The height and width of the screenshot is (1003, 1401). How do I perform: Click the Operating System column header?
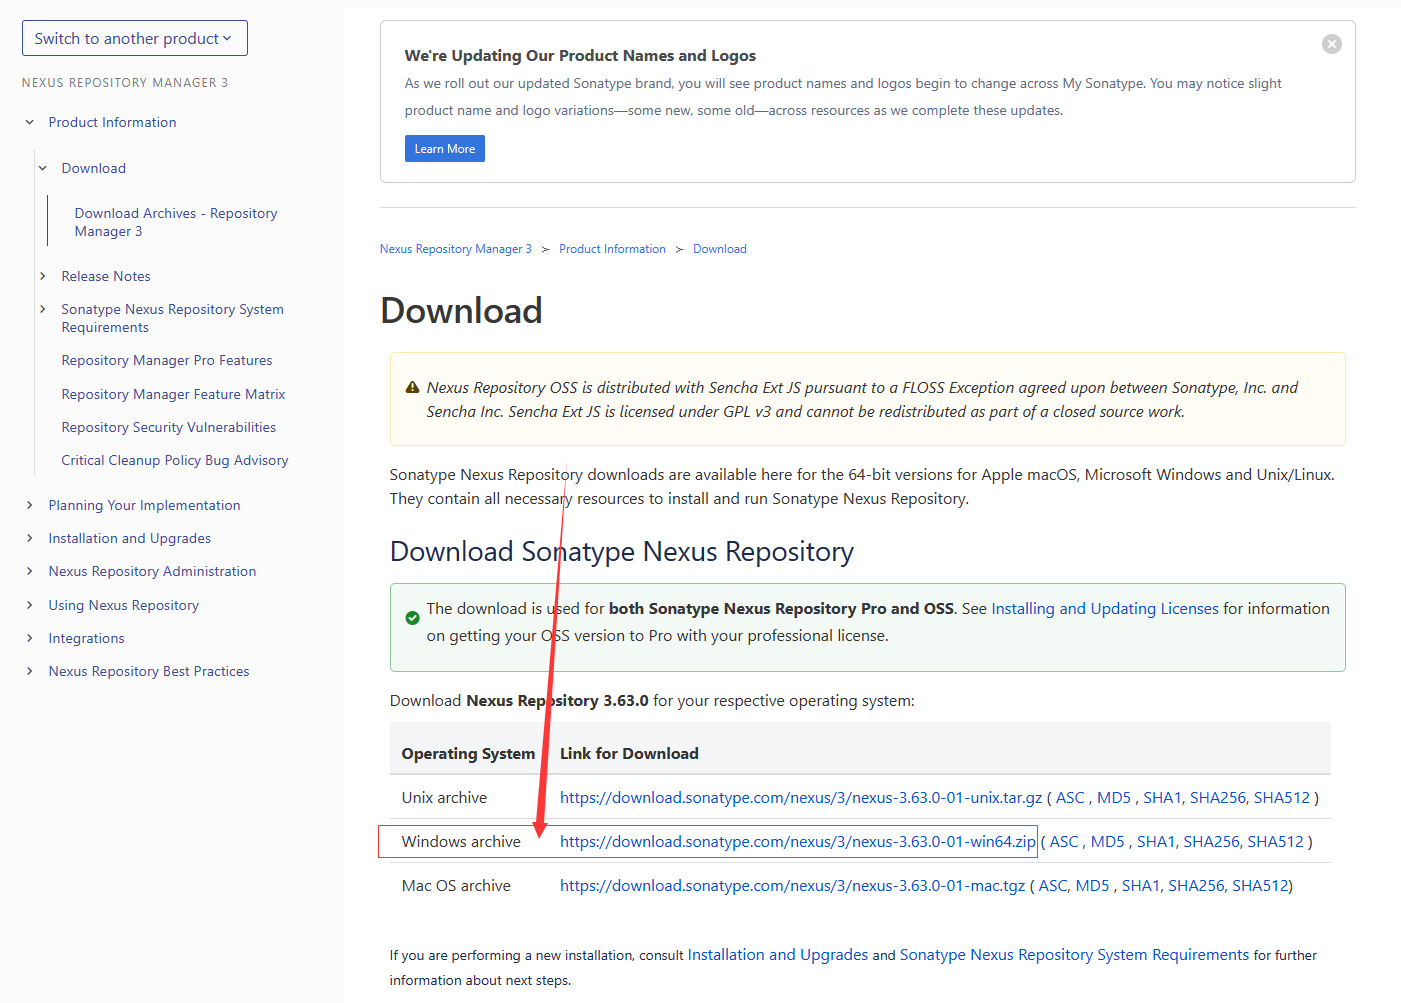pos(468,753)
